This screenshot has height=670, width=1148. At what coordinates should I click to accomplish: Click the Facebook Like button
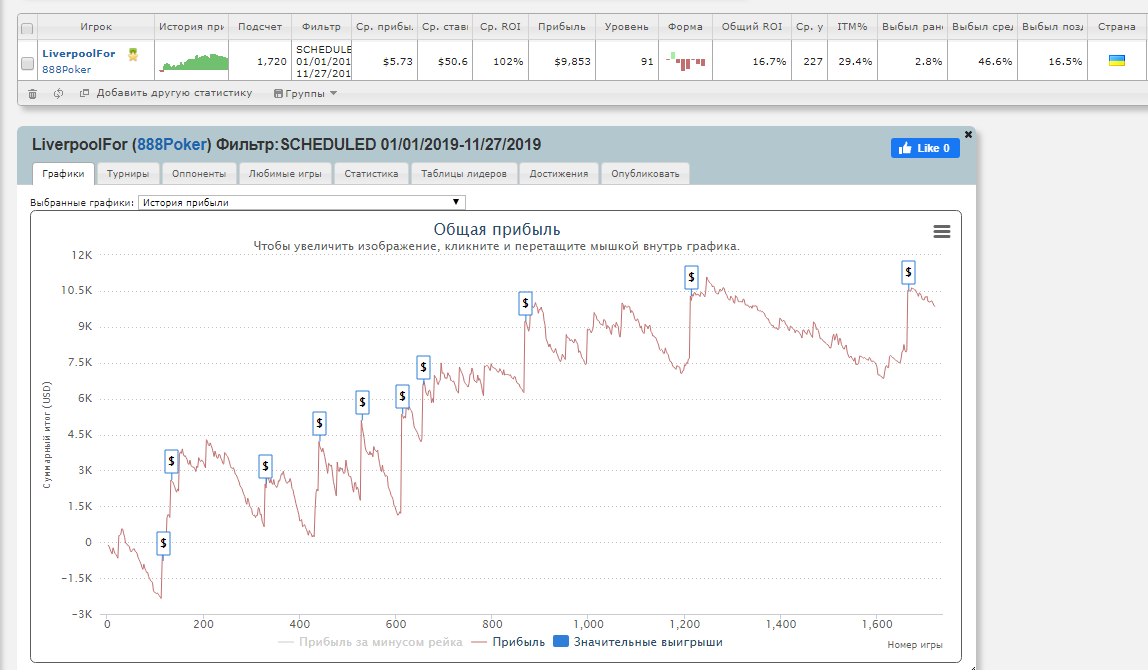click(925, 148)
